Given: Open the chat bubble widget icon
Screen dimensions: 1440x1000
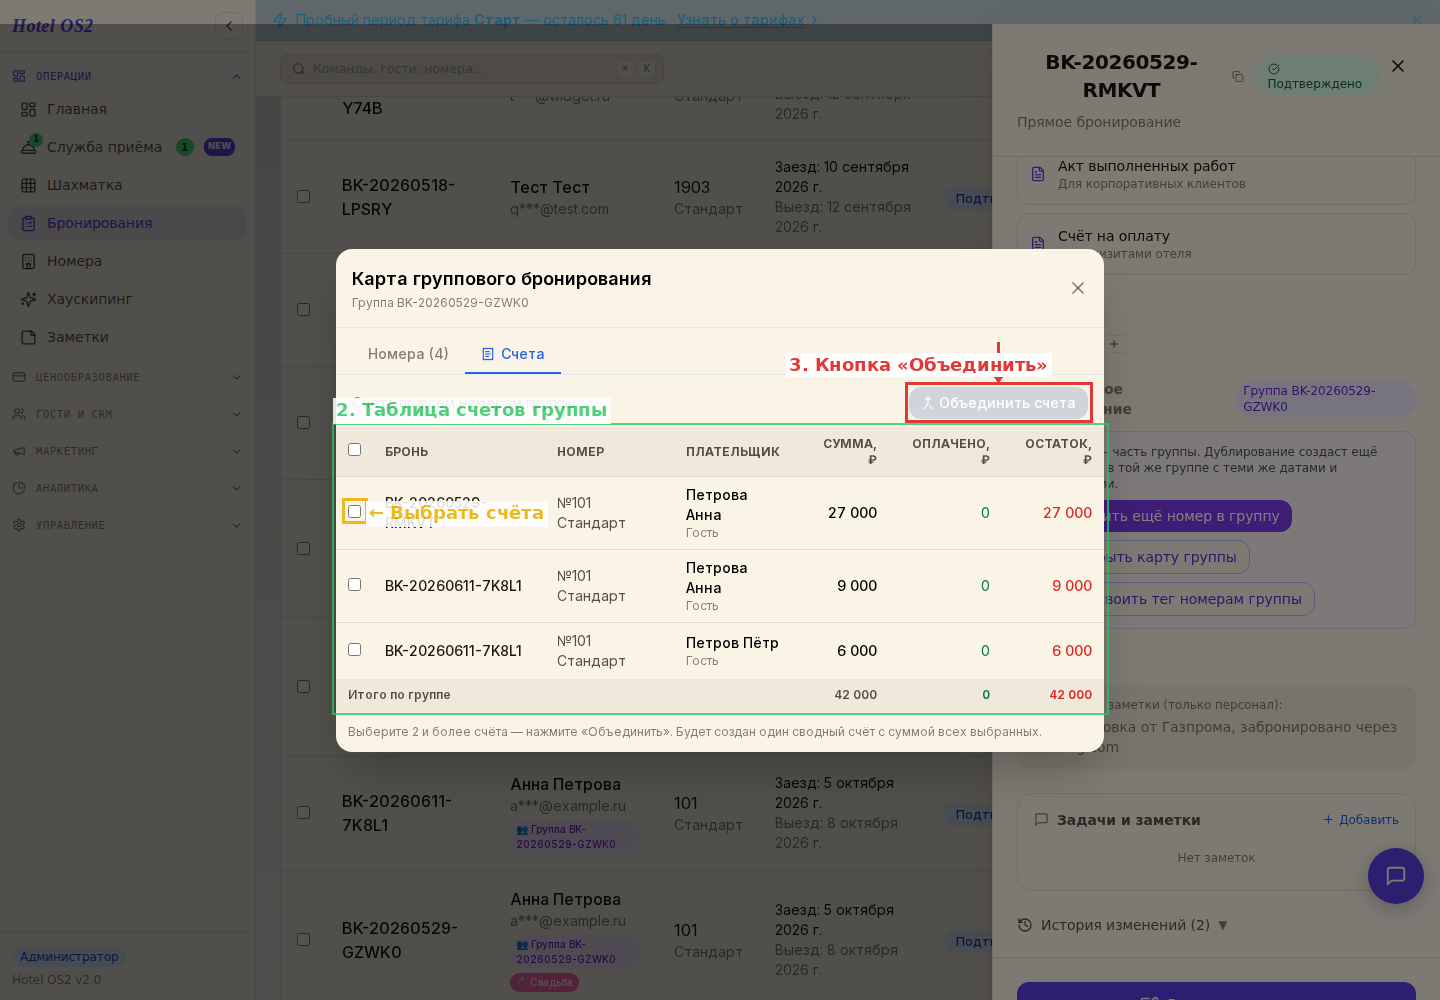Looking at the screenshot, I should coord(1395,876).
